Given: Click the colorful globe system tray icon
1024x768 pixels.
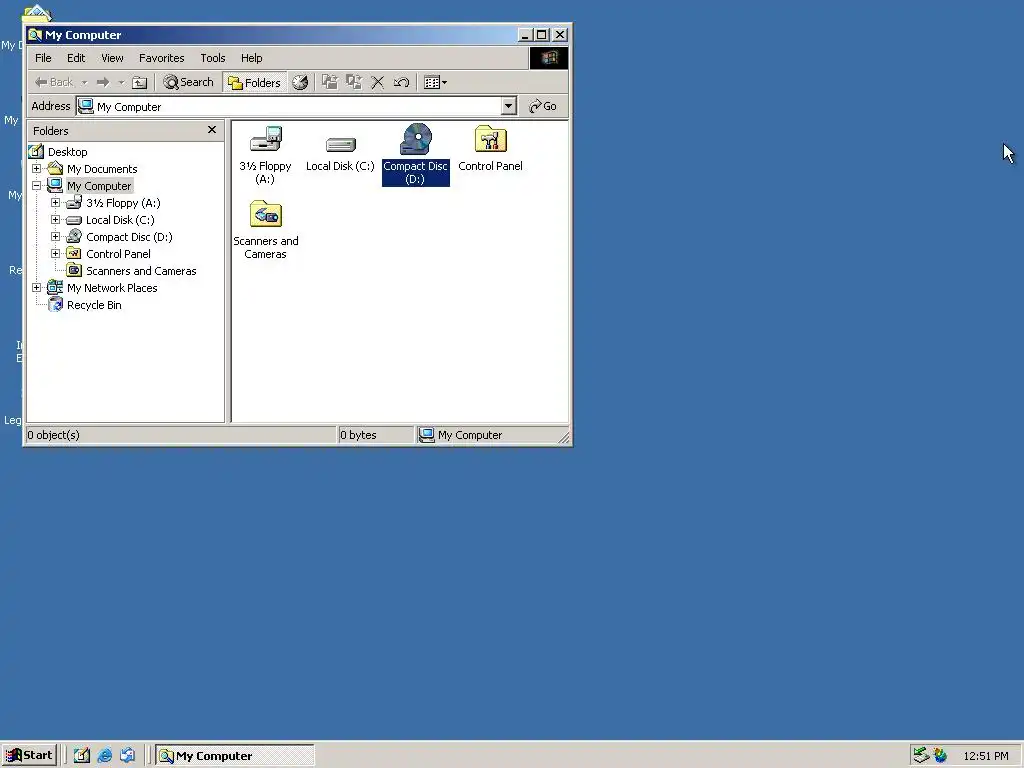Looking at the screenshot, I should [940, 756].
